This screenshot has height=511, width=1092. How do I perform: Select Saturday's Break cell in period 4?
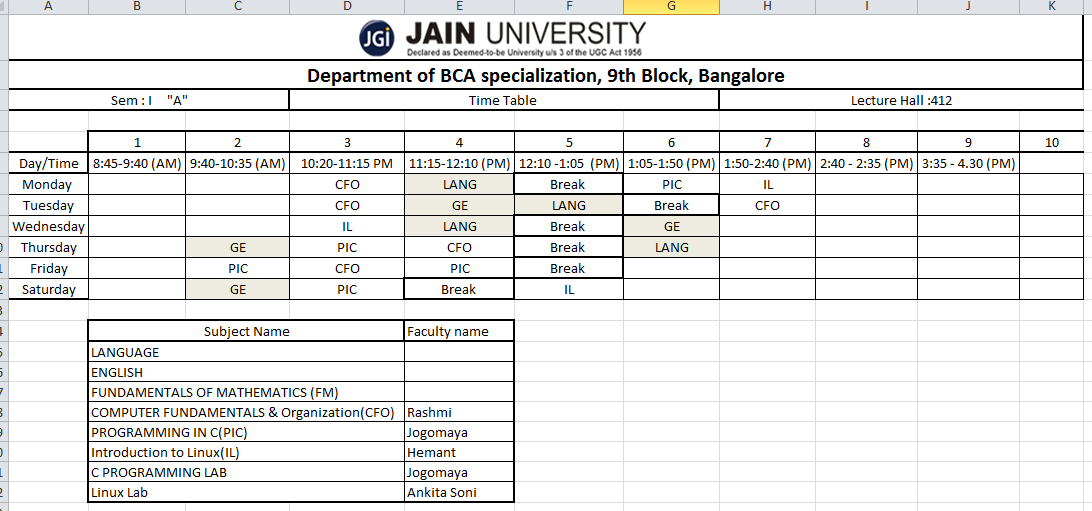(459, 289)
